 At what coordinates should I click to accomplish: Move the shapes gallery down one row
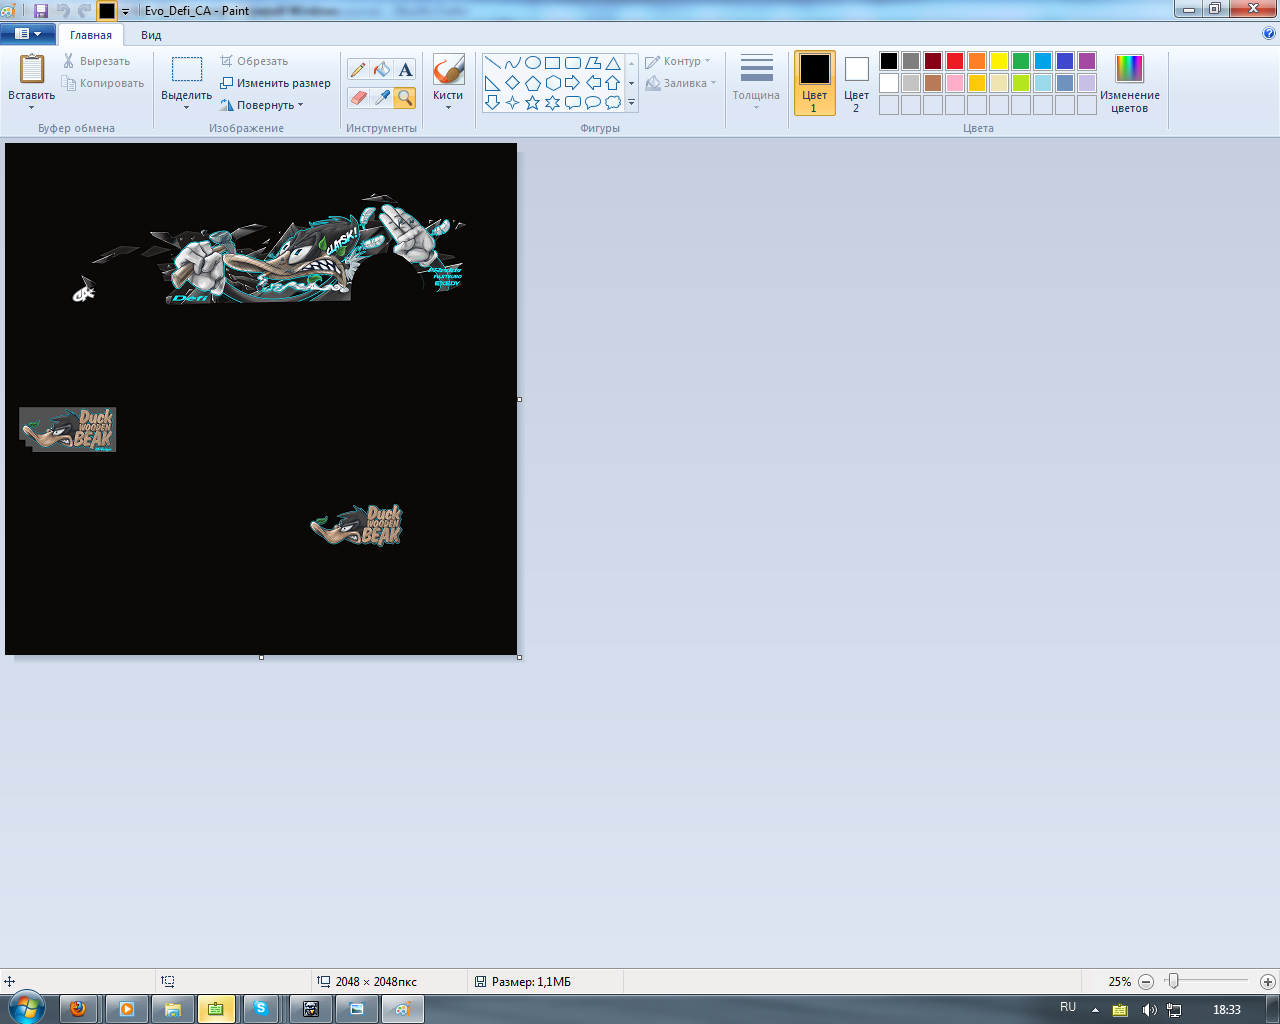(x=631, y=83)
